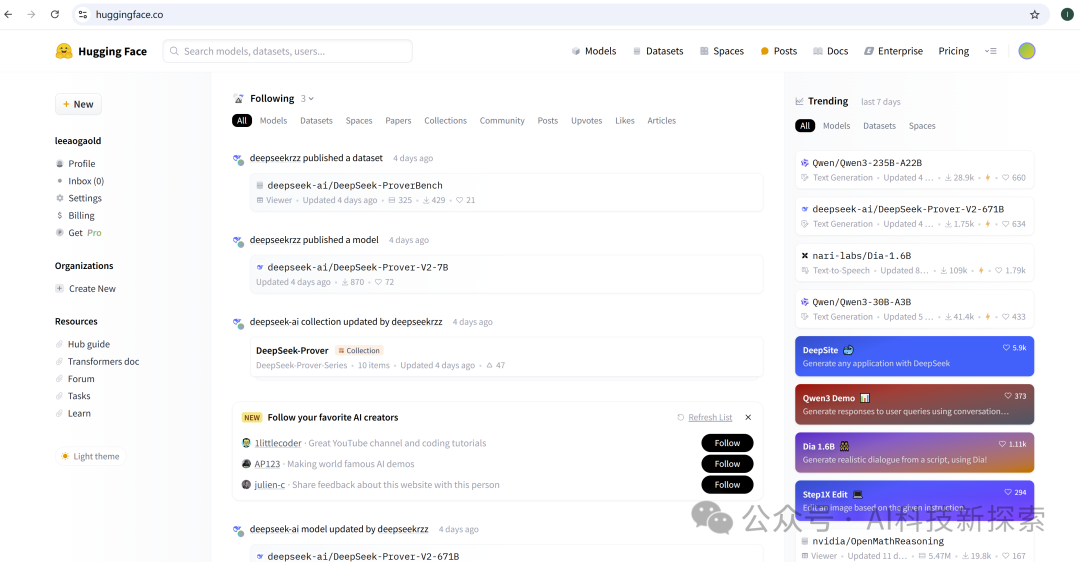Image resolution: width=1080 pixels, height=562 pixels.
Task: Open Datasets in top navigation
Action: point(658,51)
